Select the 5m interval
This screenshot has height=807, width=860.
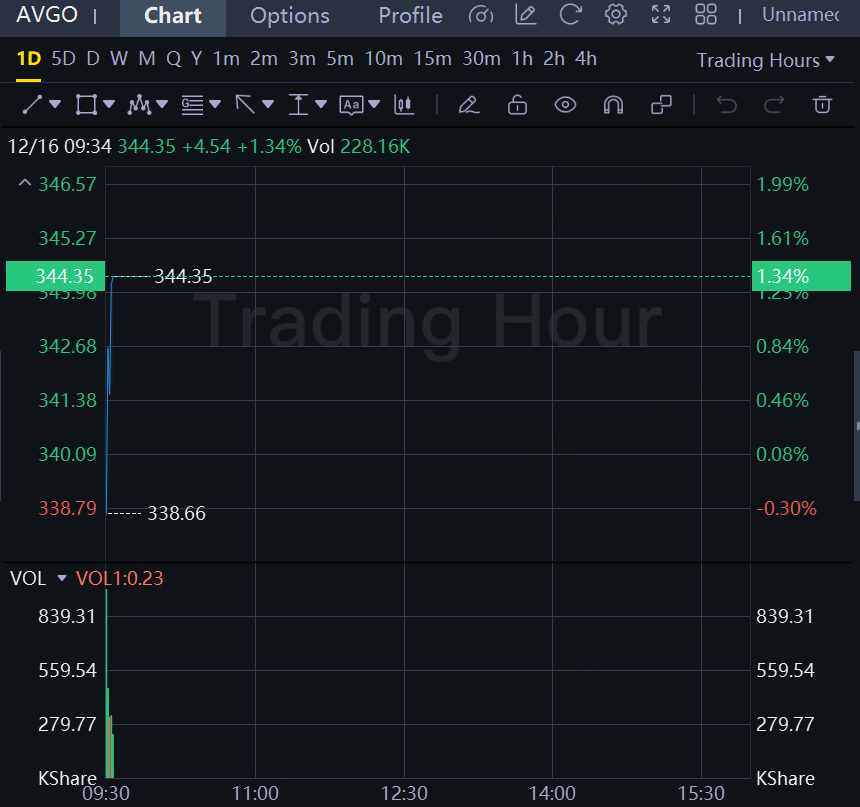[340, 58]
